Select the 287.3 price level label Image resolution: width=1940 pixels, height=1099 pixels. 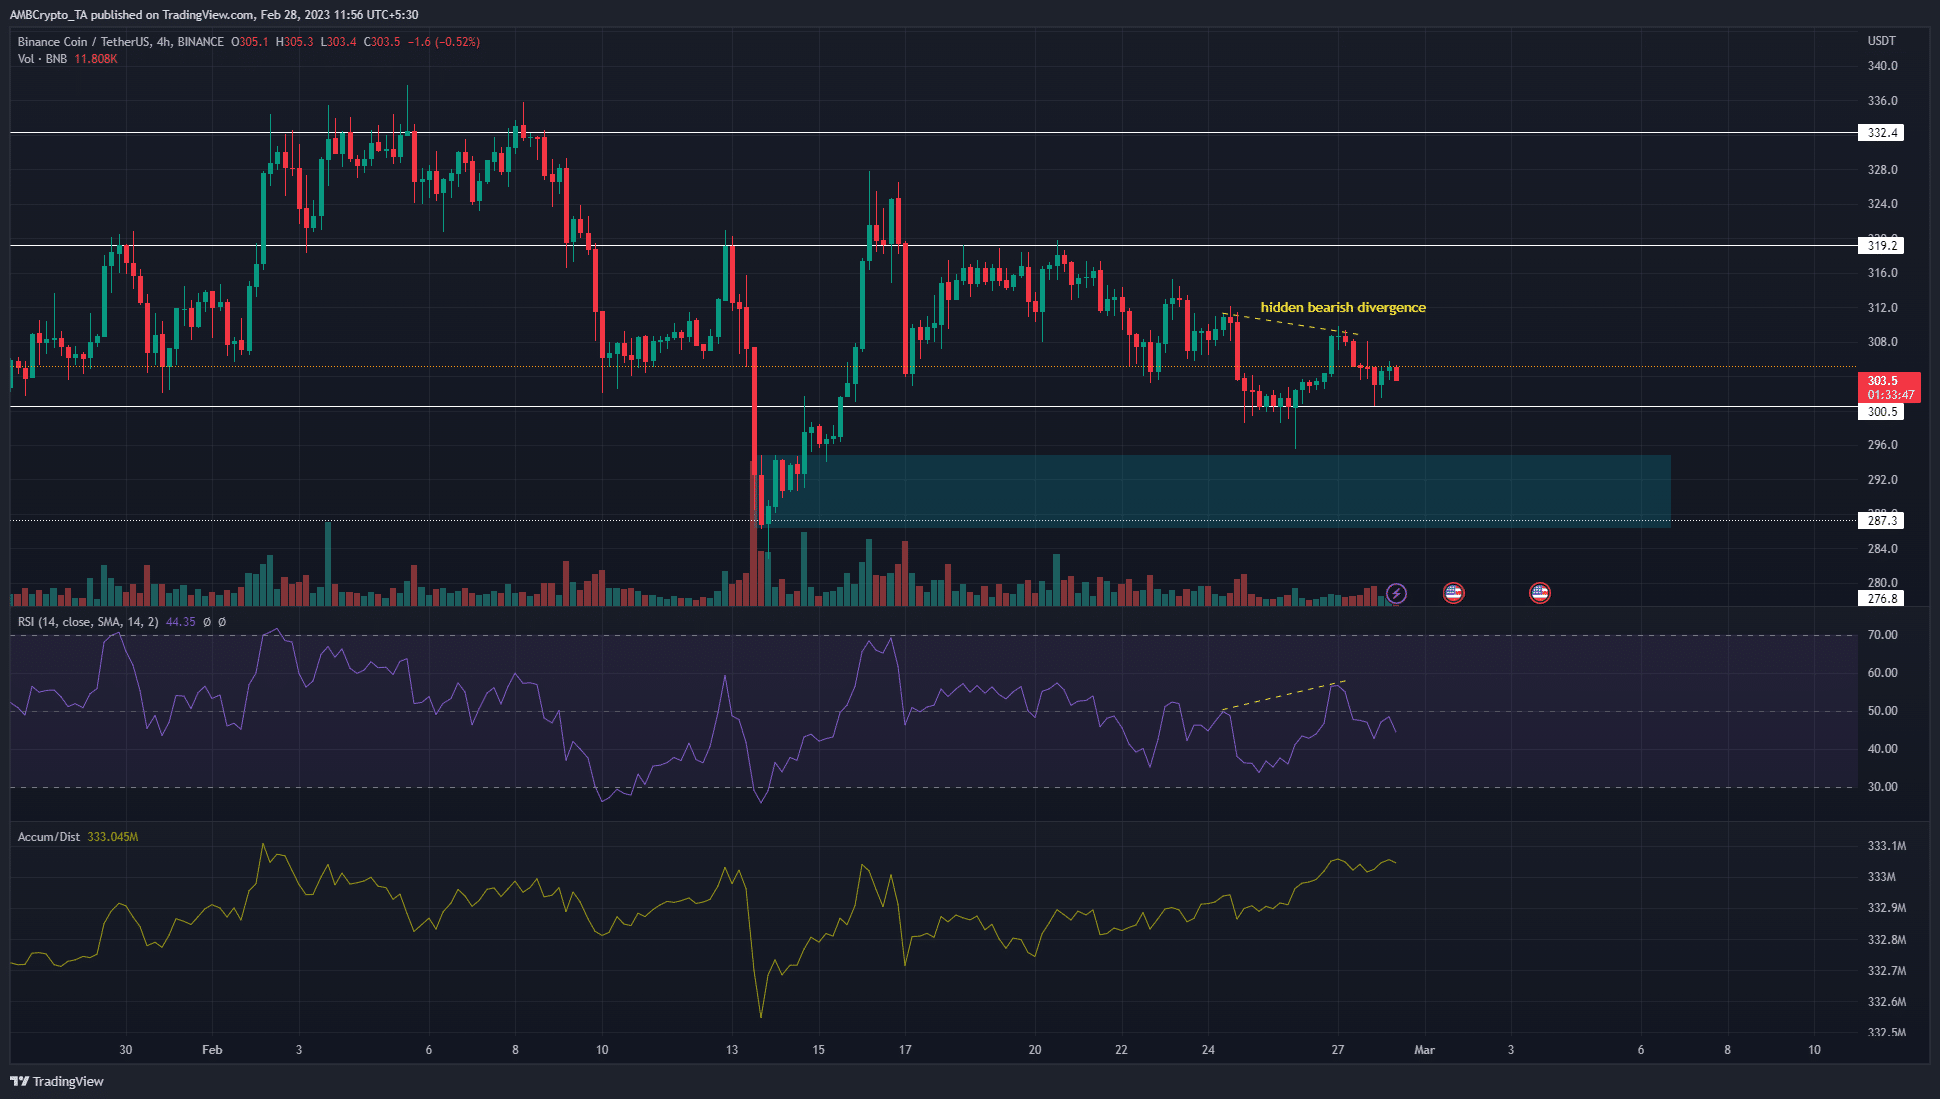coord(1881,521)
